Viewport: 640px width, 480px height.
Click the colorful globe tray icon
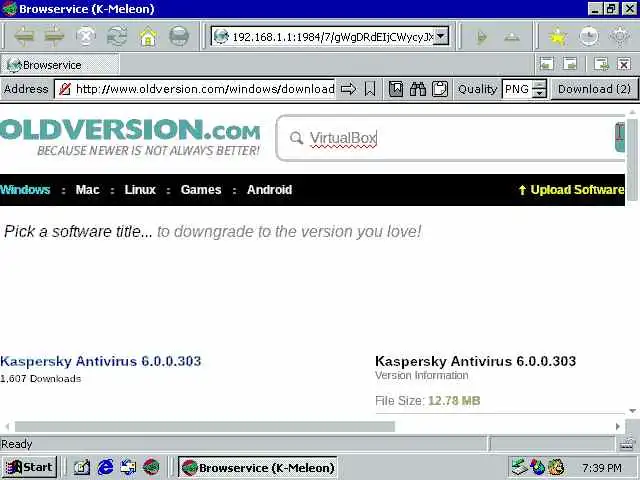(538, 467)
